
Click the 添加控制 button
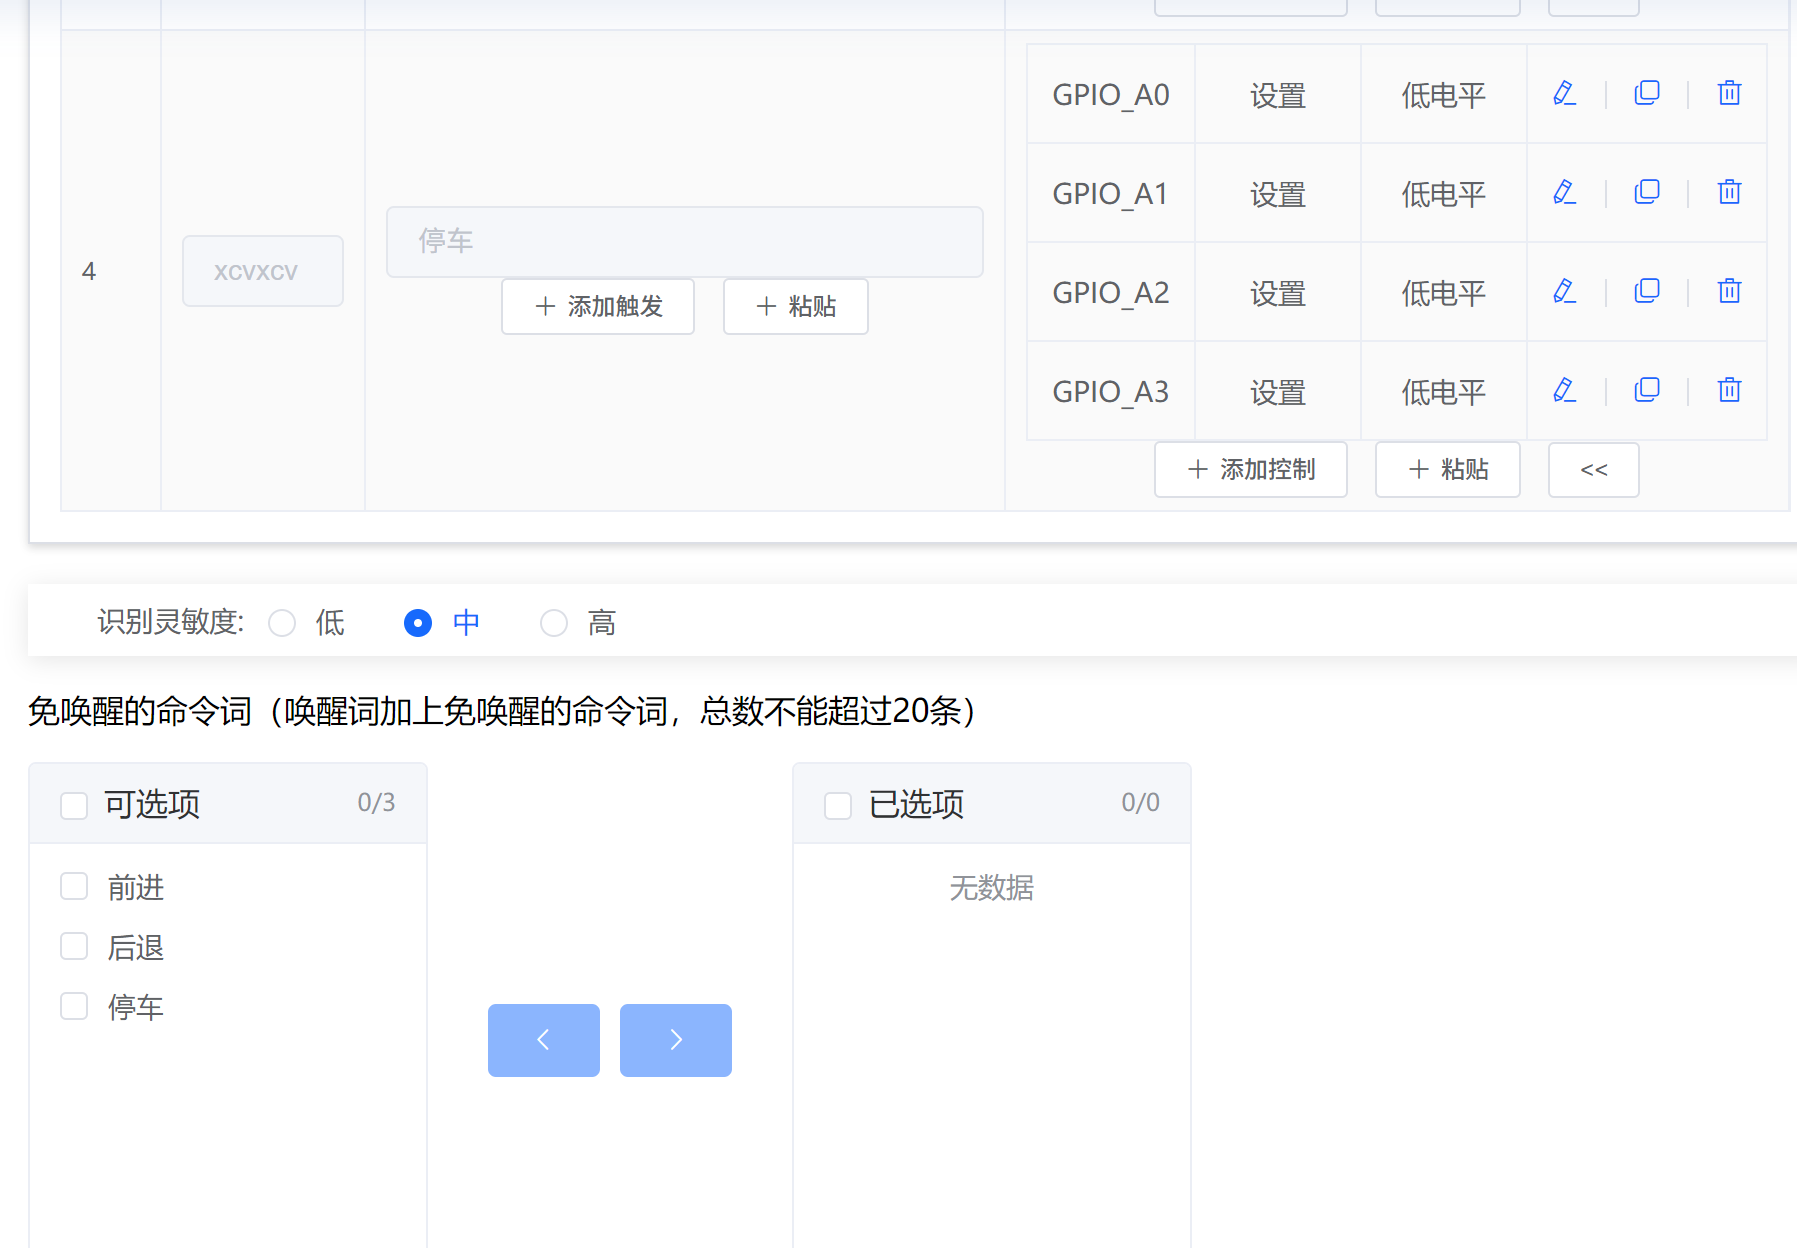(x=1250, y=469)
